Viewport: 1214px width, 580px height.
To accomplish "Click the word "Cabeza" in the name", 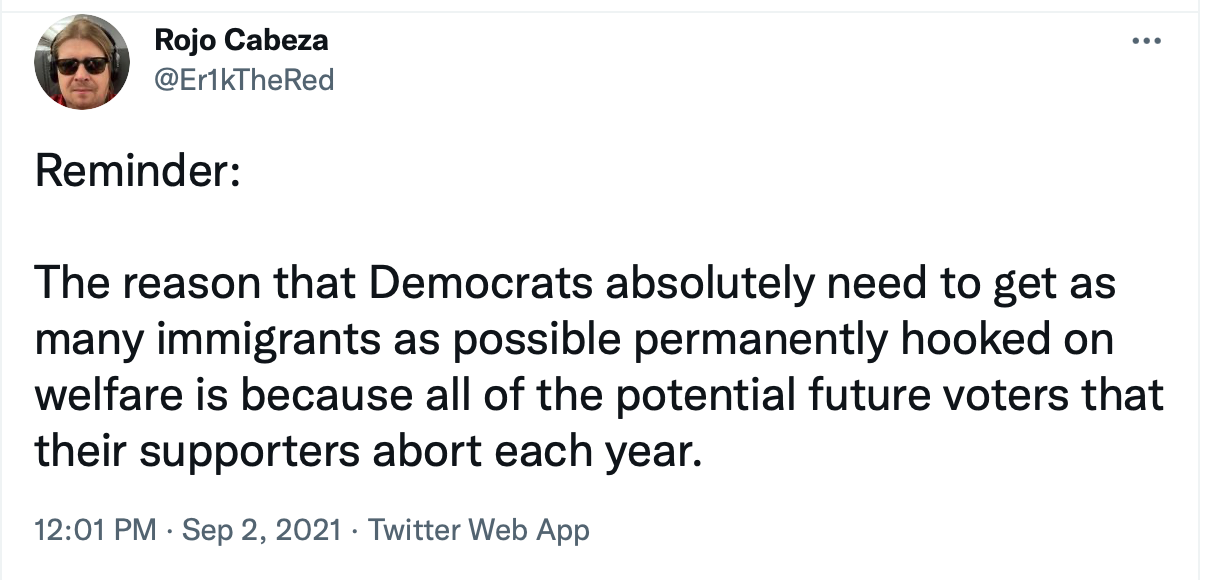I will tap(280, 41).
